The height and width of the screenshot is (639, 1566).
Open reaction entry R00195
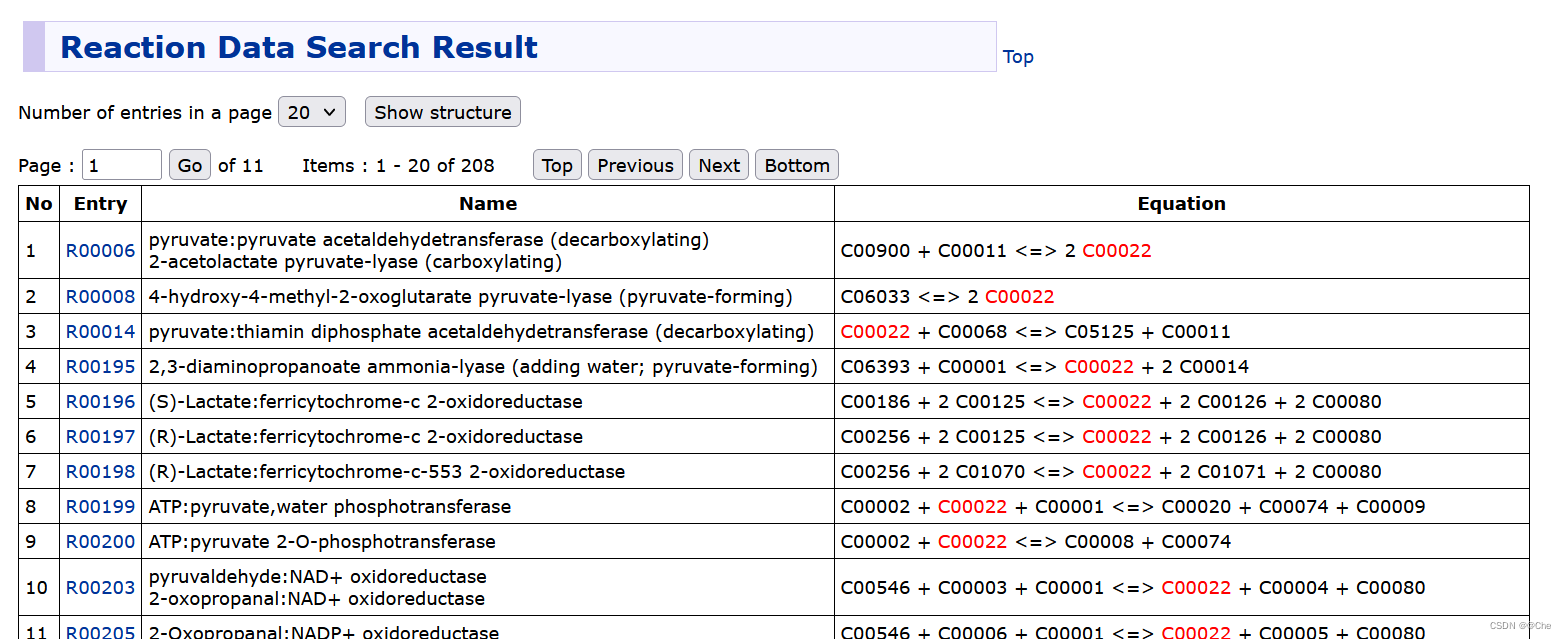point(100,367)
